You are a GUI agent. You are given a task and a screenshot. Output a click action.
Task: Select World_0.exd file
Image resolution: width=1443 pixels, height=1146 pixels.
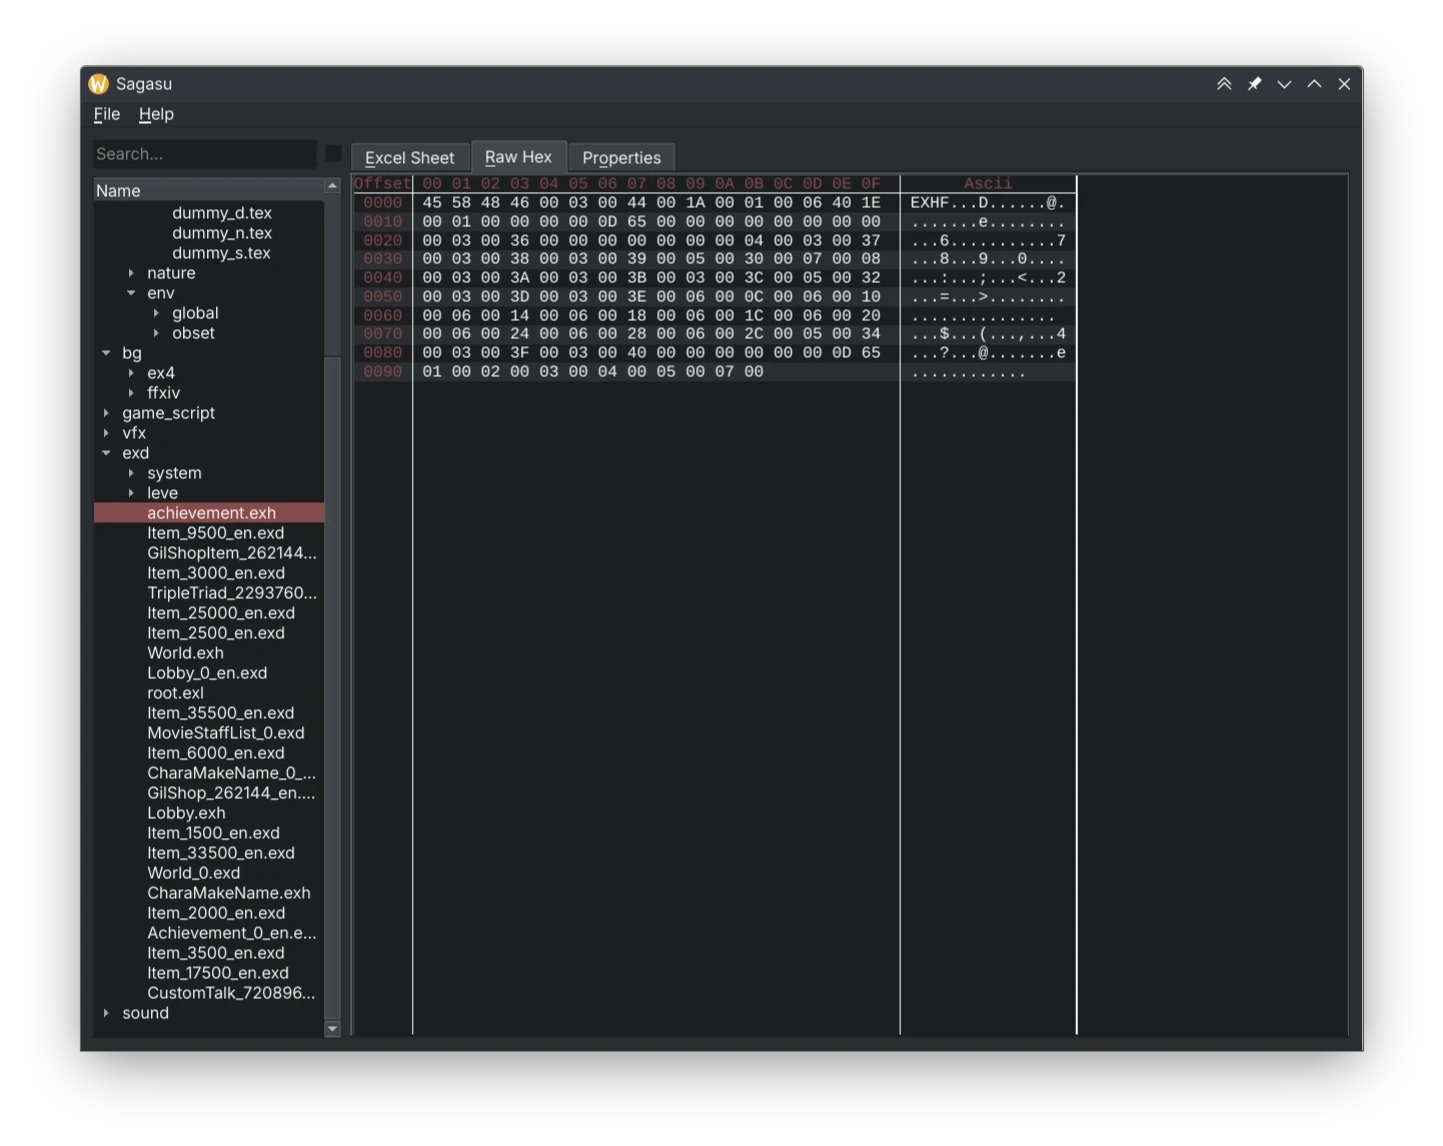(x=193, y=873)
